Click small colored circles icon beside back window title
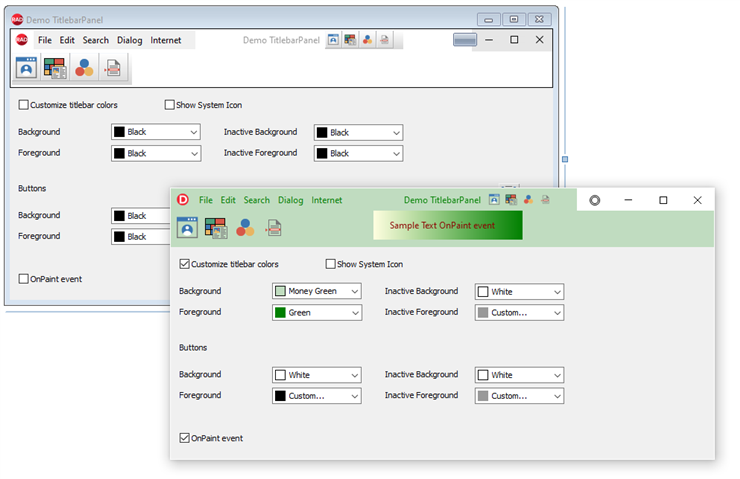740x479 pixels. 367,40
